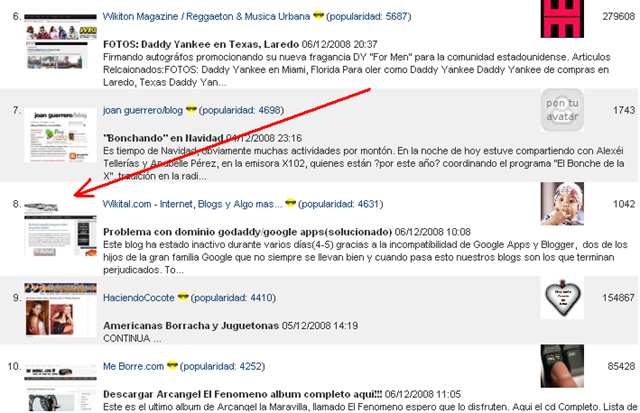Click popularidad: 4631 link
This screenshot has height=413, width=640.
tap(340, 204)
